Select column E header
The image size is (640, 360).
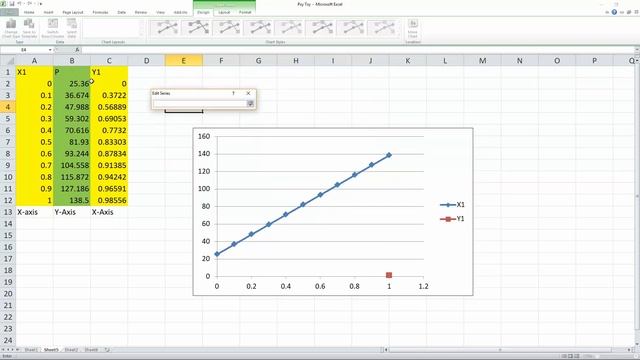pos(184,61)
